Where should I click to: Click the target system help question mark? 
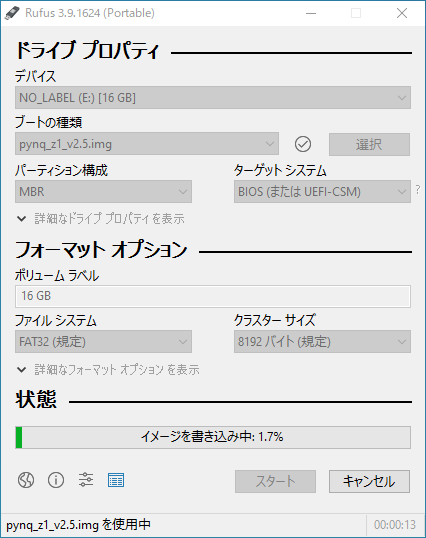pyautogui.click(x=418, y=189)
